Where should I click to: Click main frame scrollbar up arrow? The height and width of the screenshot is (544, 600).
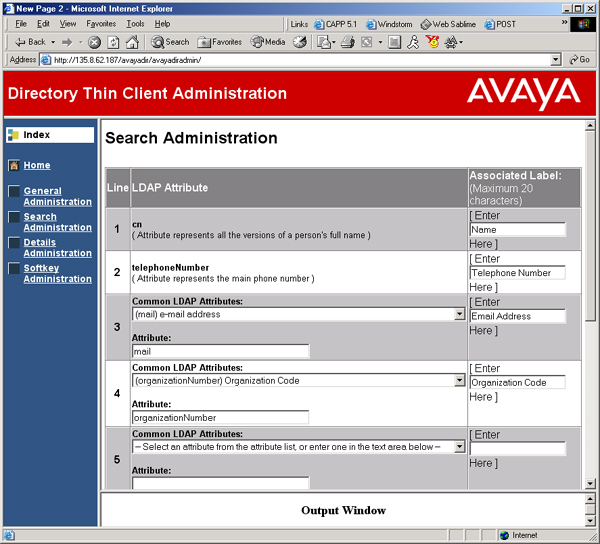[x=590, y=125]
